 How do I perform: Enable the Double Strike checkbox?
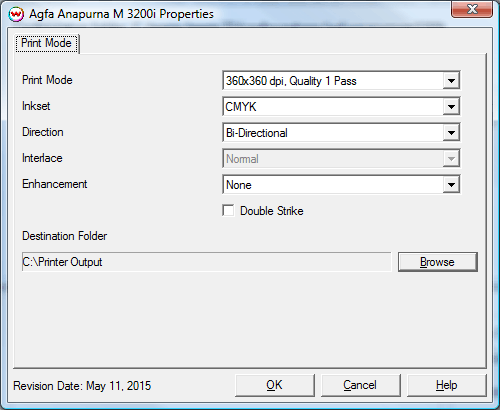pos(228,211)
